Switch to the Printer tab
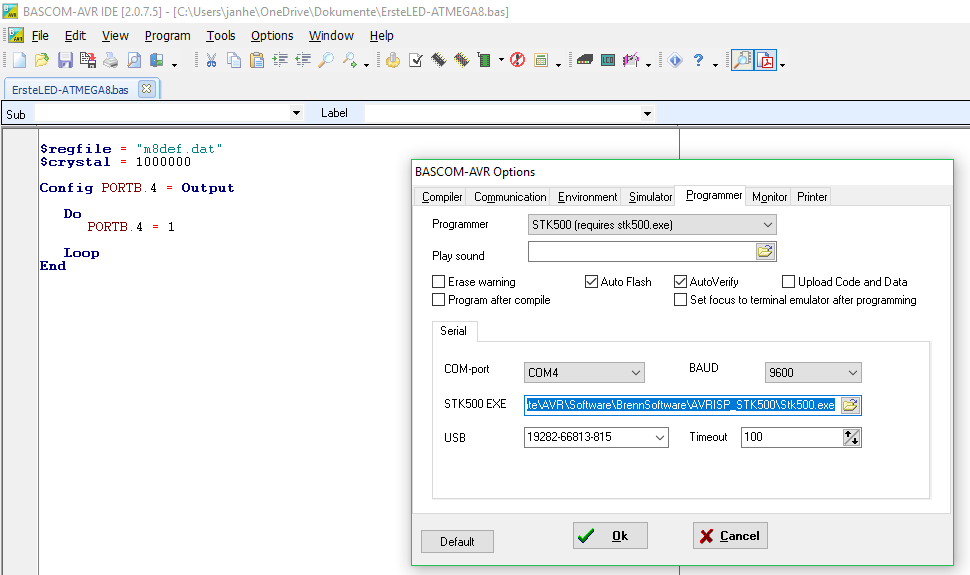 tap(812, 197)
